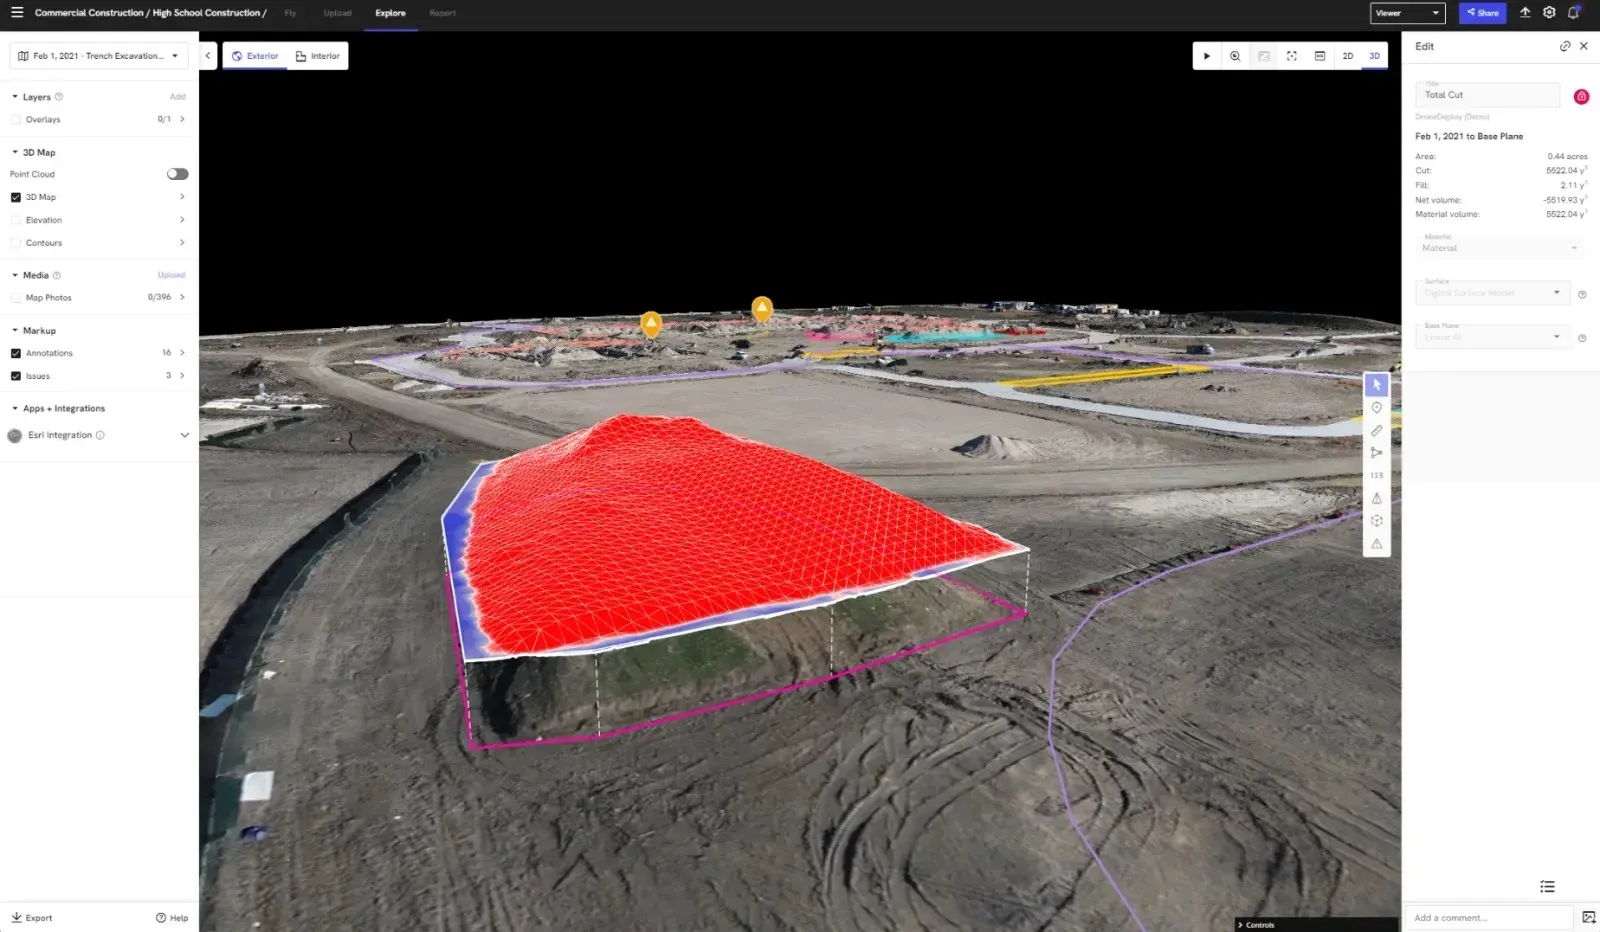
Task: Click Add link in Layers
Action: [x=178, y=97]
